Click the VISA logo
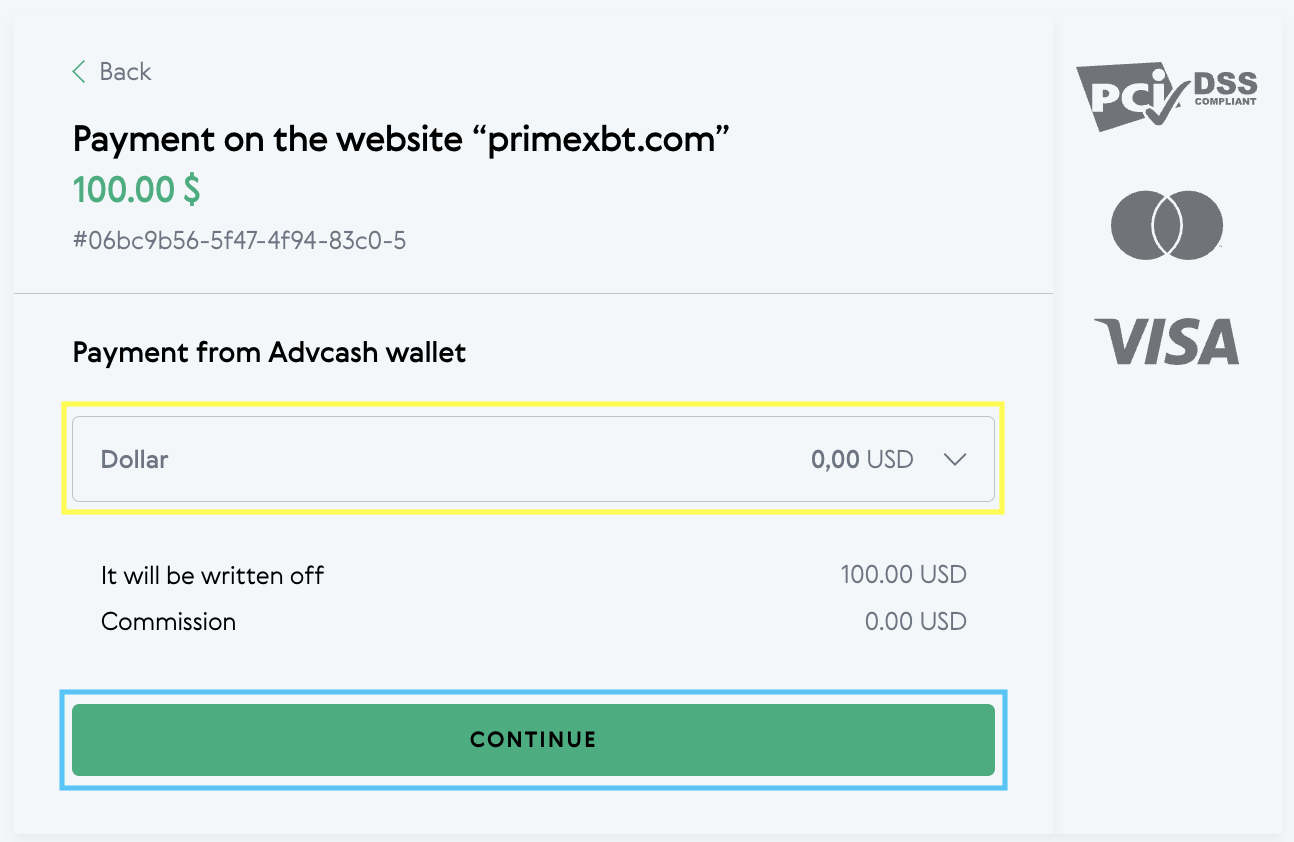 [x=1166, y=342]
